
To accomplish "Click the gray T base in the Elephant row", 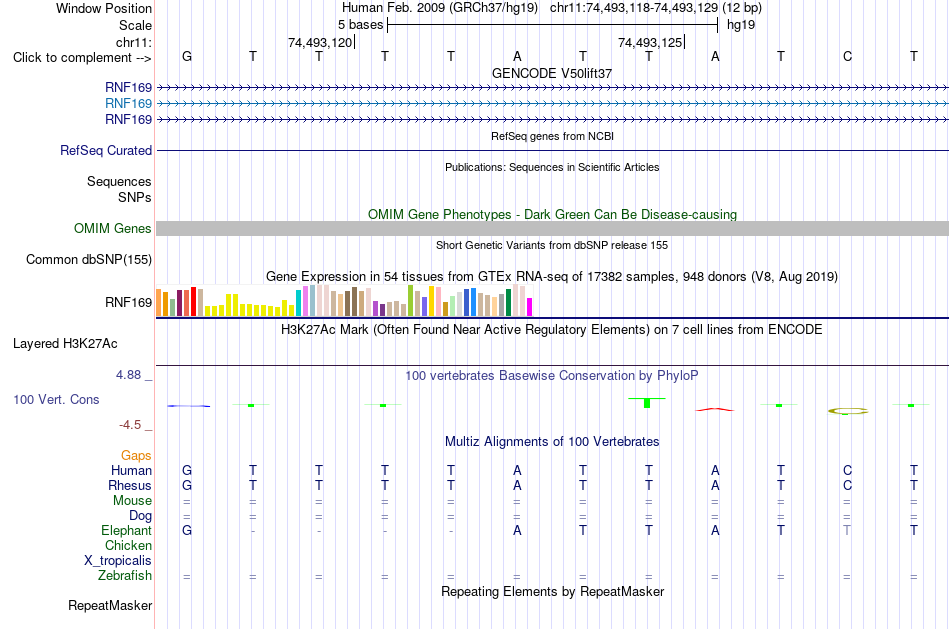I will (847, 530).
